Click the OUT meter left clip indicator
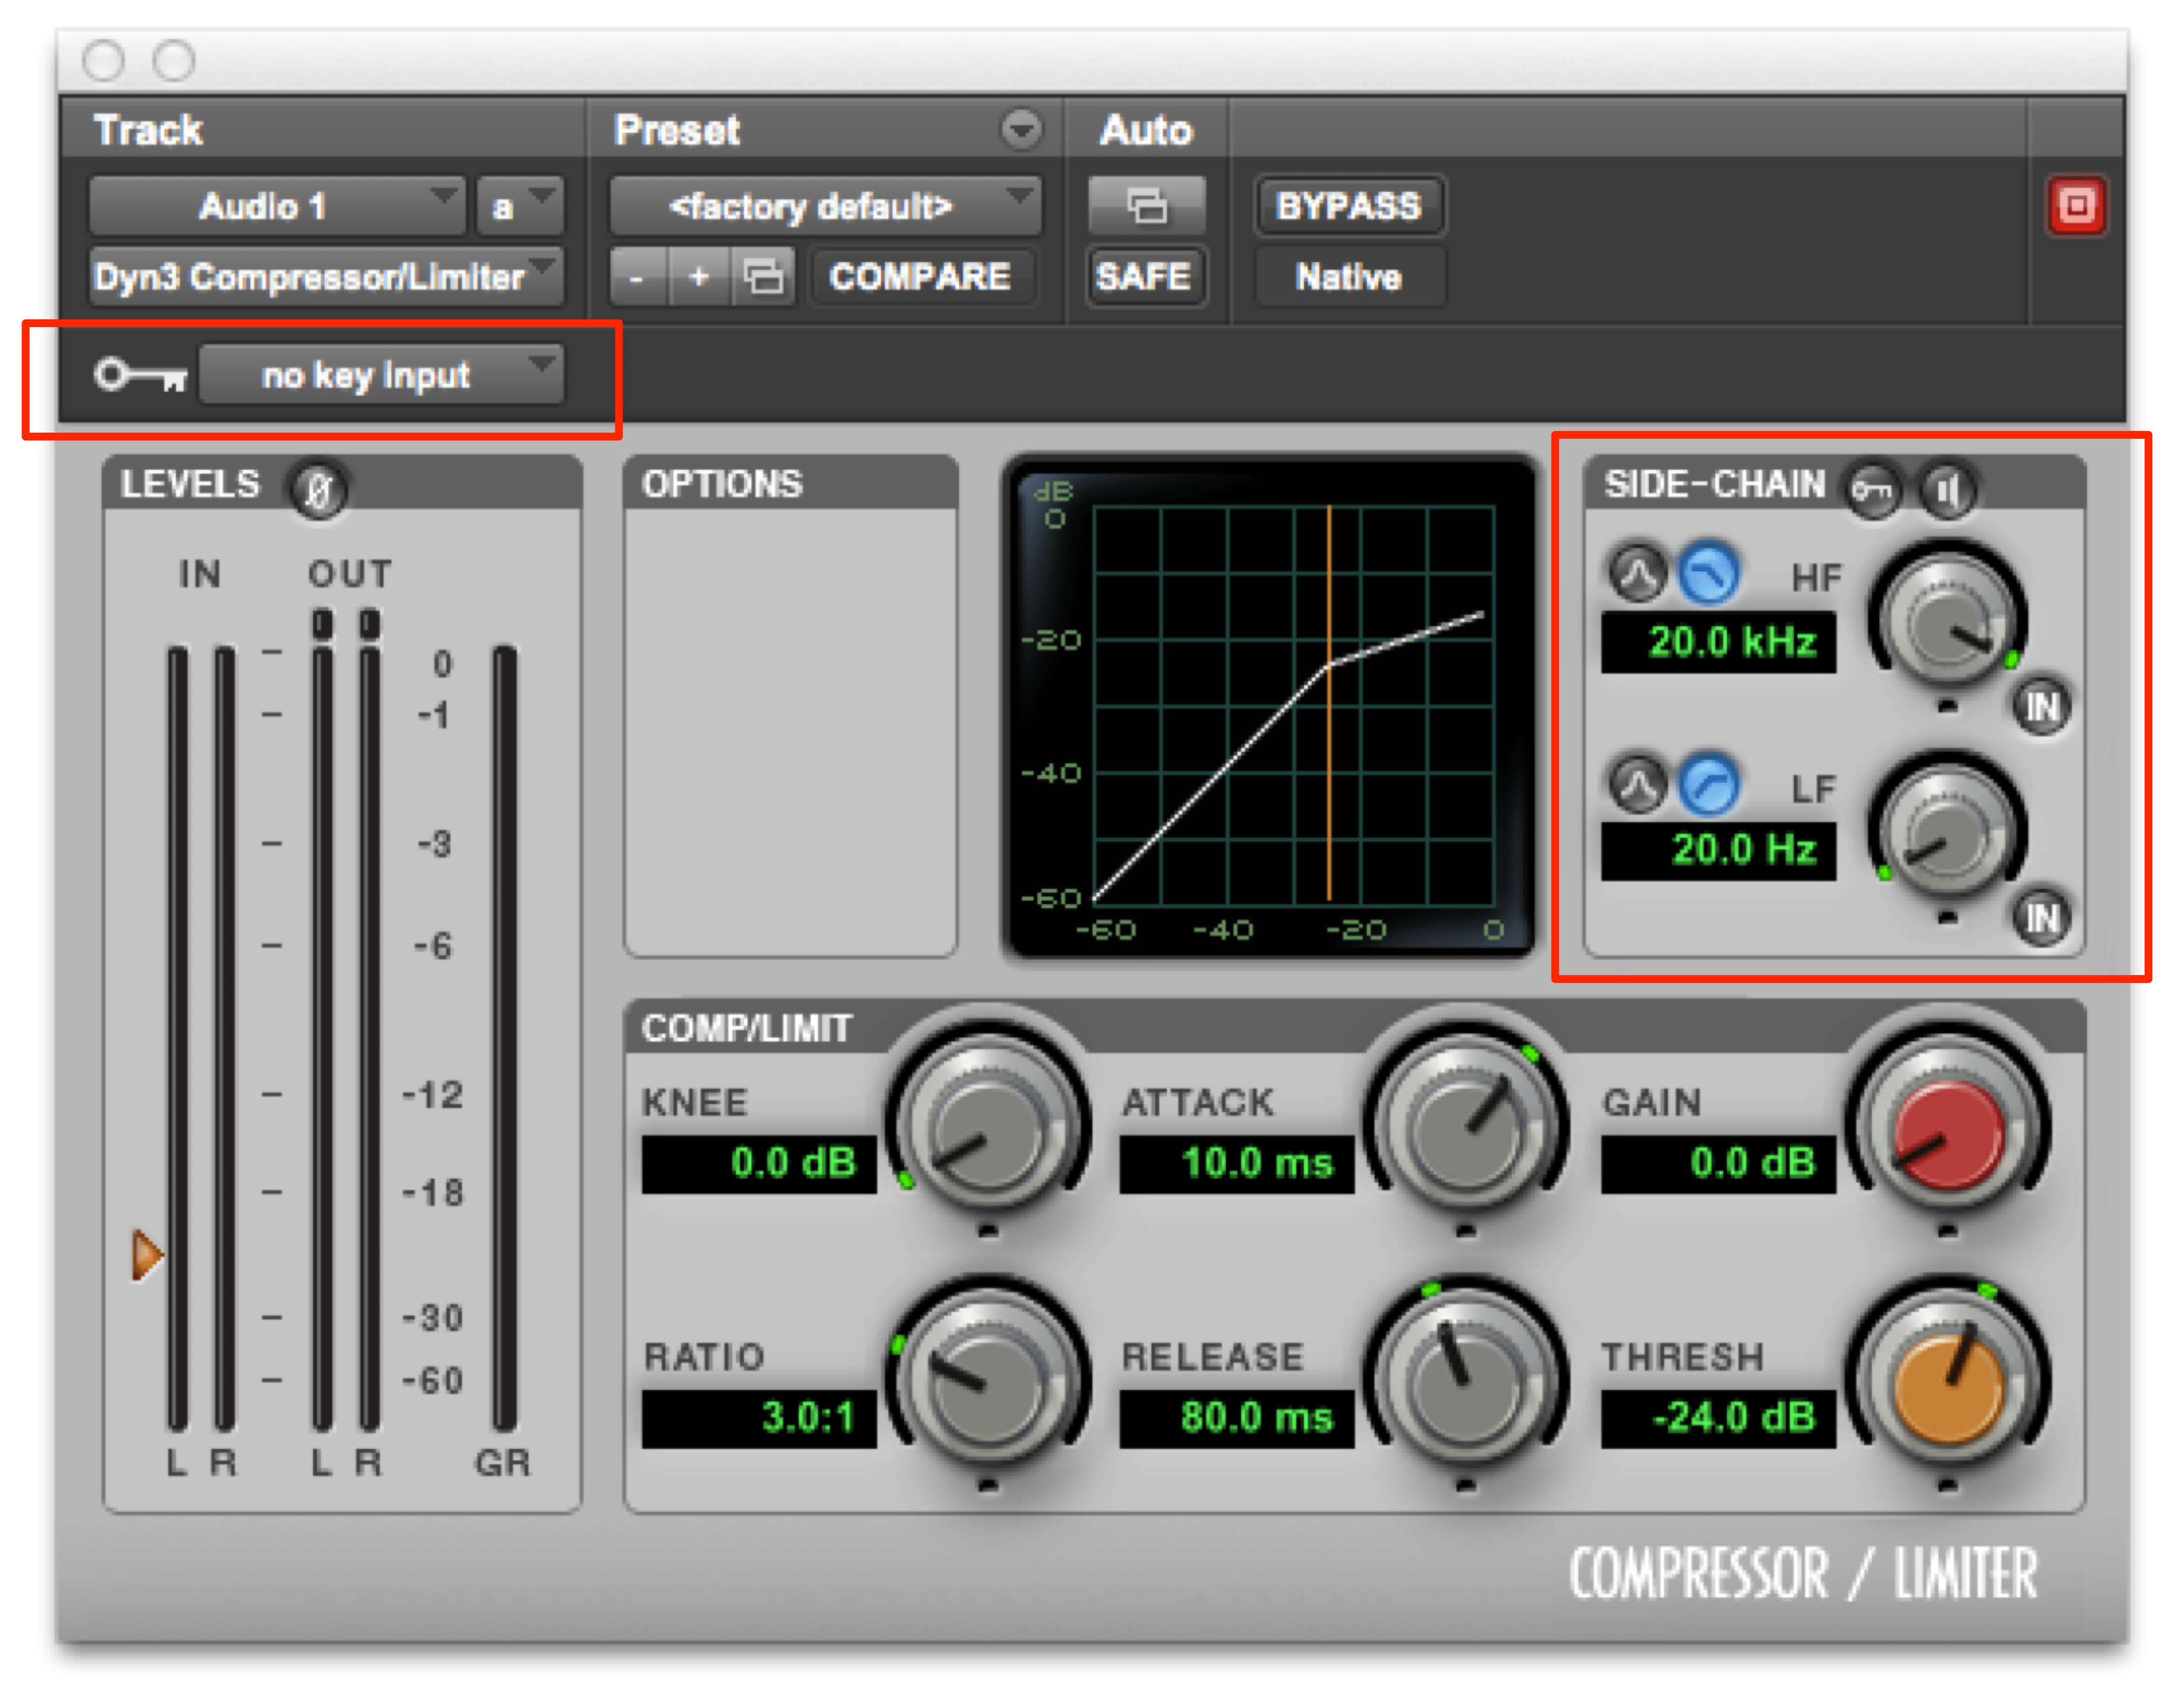Screen dimensions: 2177x1708 pyautogui.click(x=322, y=624)
